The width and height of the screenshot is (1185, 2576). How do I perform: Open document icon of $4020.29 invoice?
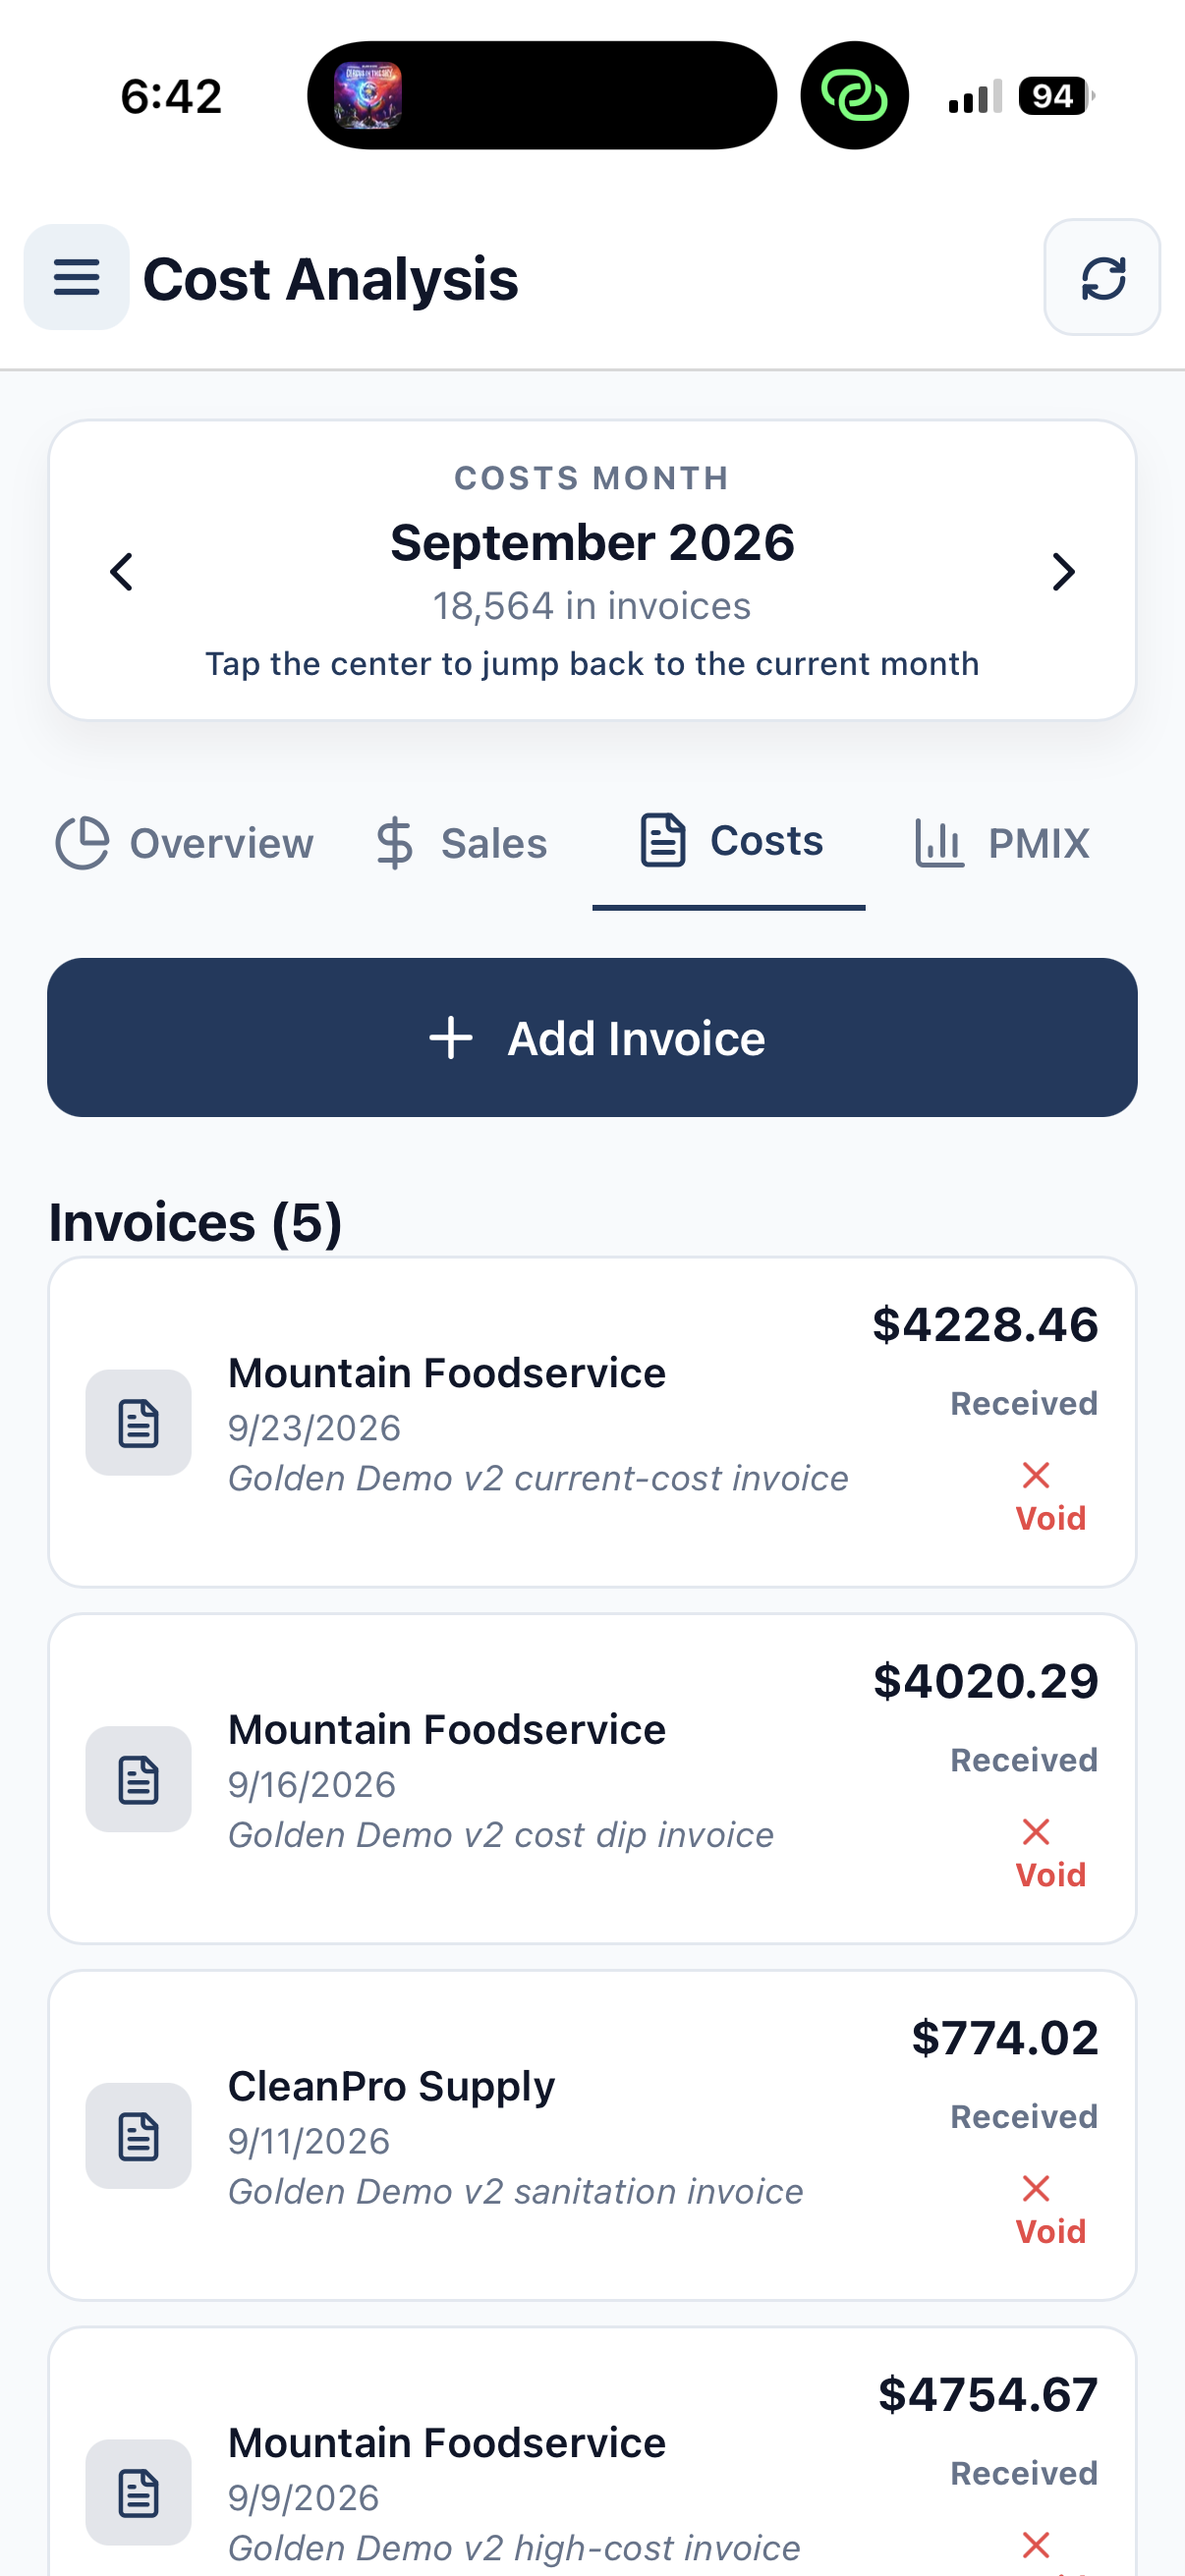[138, 1780]
